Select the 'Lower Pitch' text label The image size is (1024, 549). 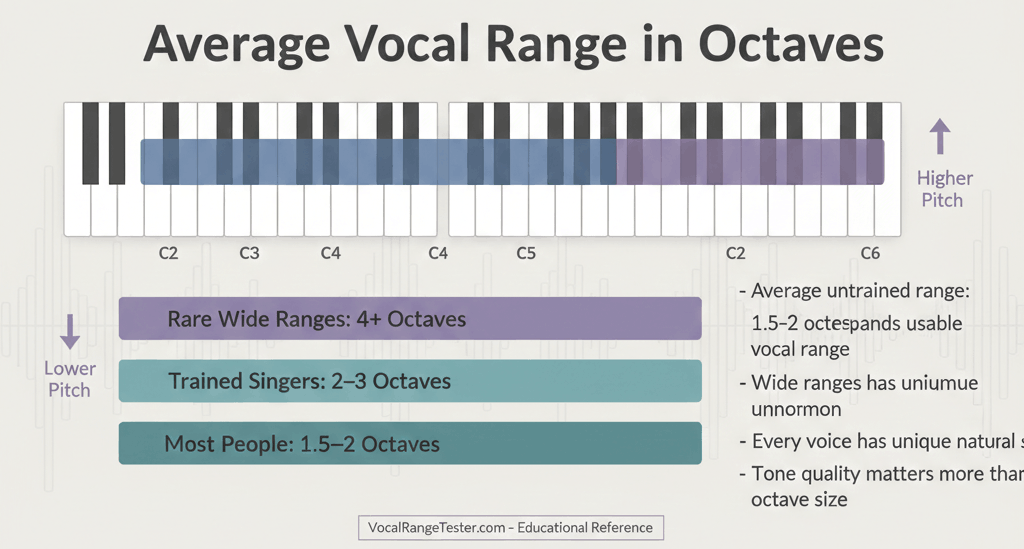pos(69,379)
